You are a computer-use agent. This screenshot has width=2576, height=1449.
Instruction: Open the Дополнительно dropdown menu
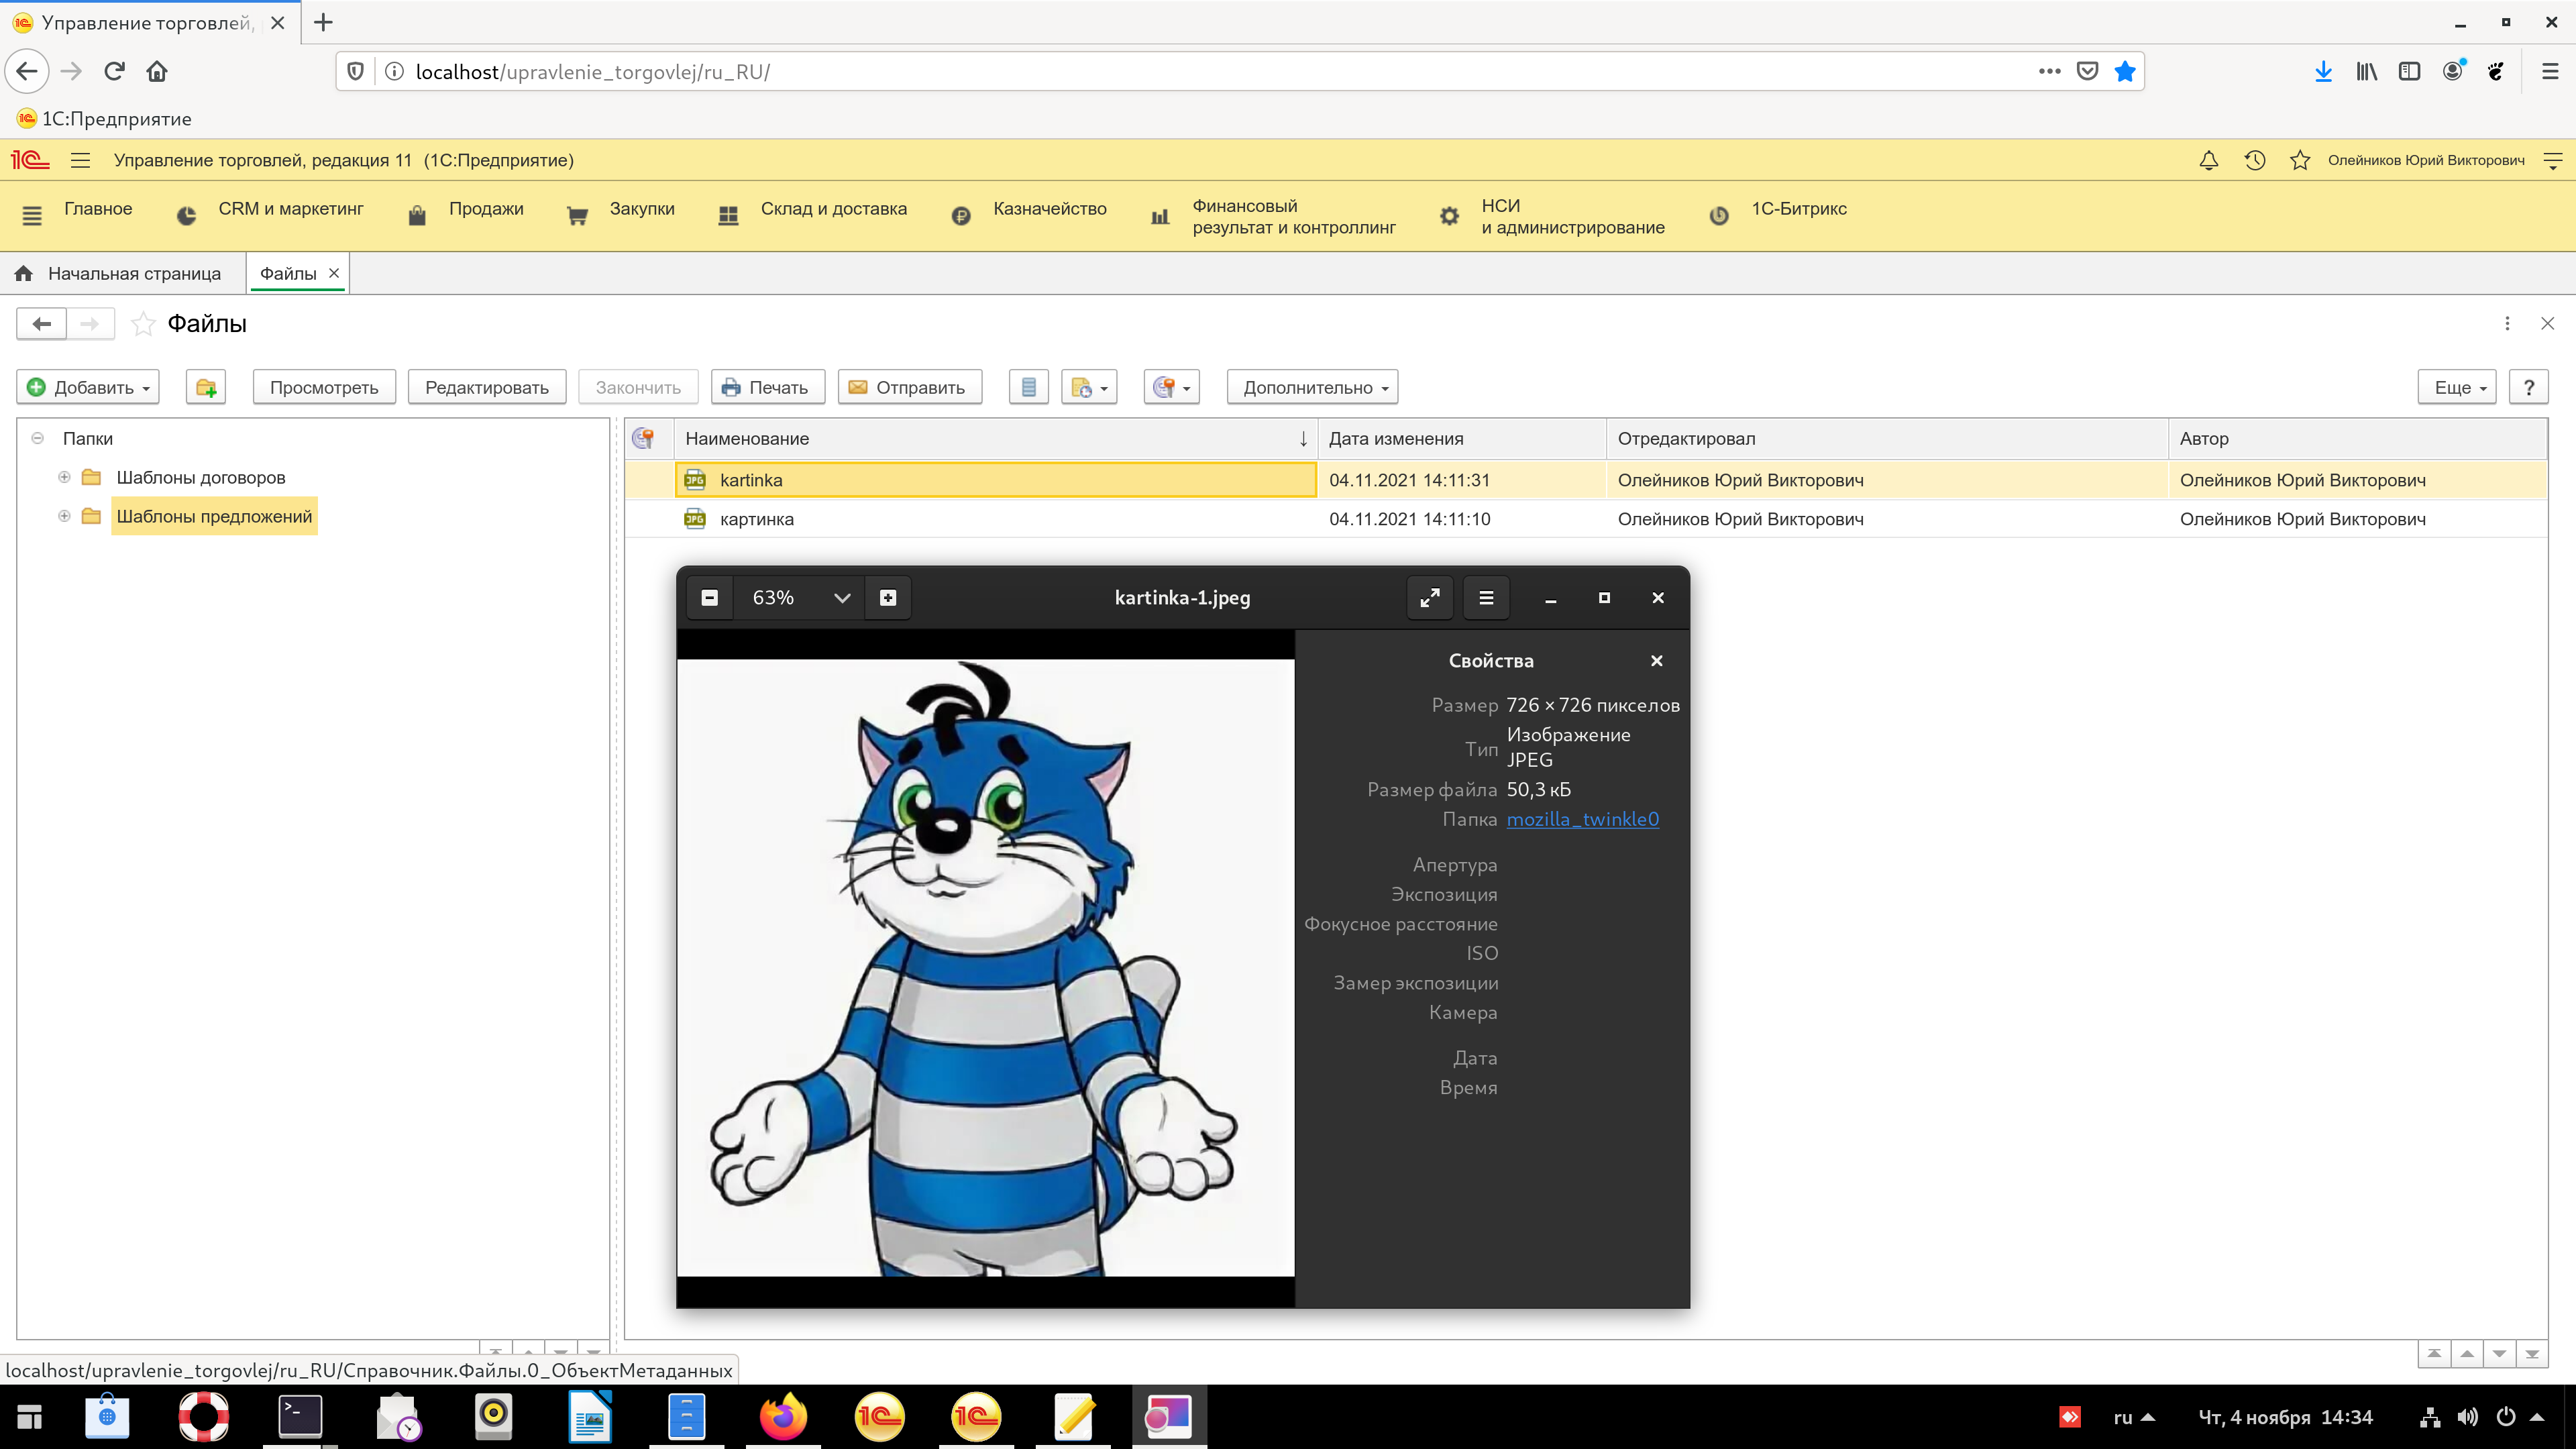point(1312,387)
